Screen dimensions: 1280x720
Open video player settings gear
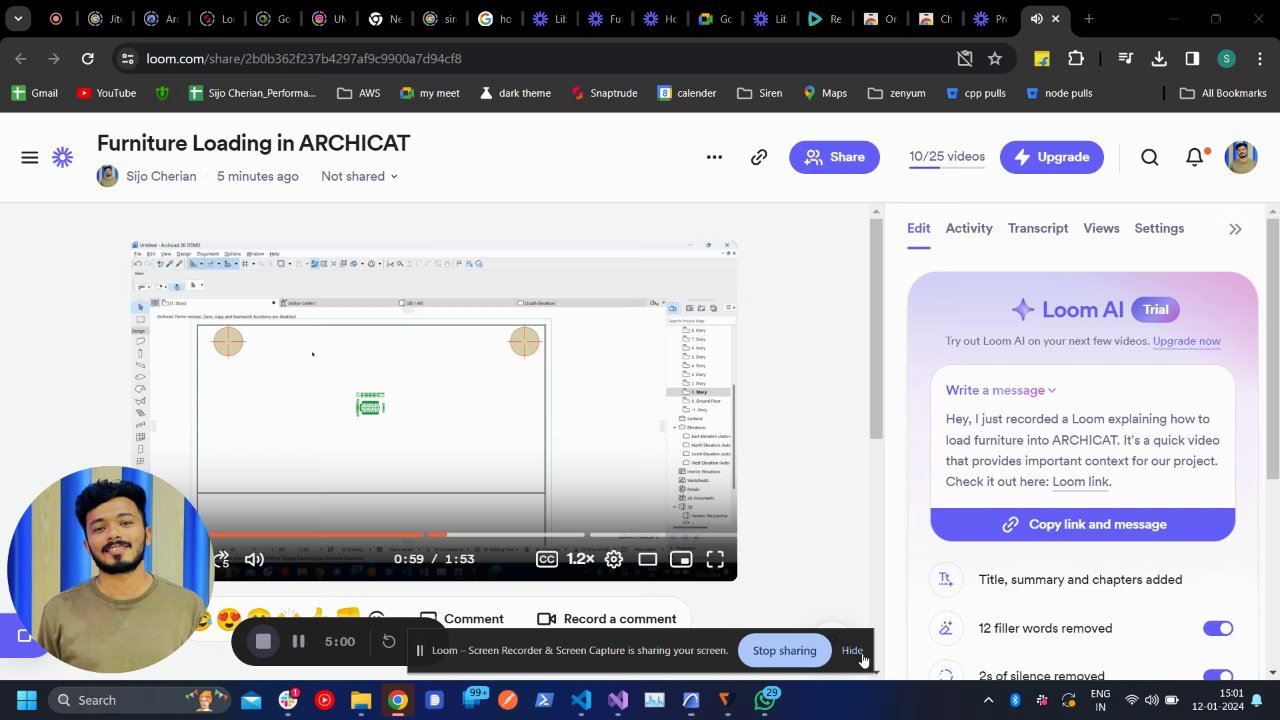click(x=614, y=559)
